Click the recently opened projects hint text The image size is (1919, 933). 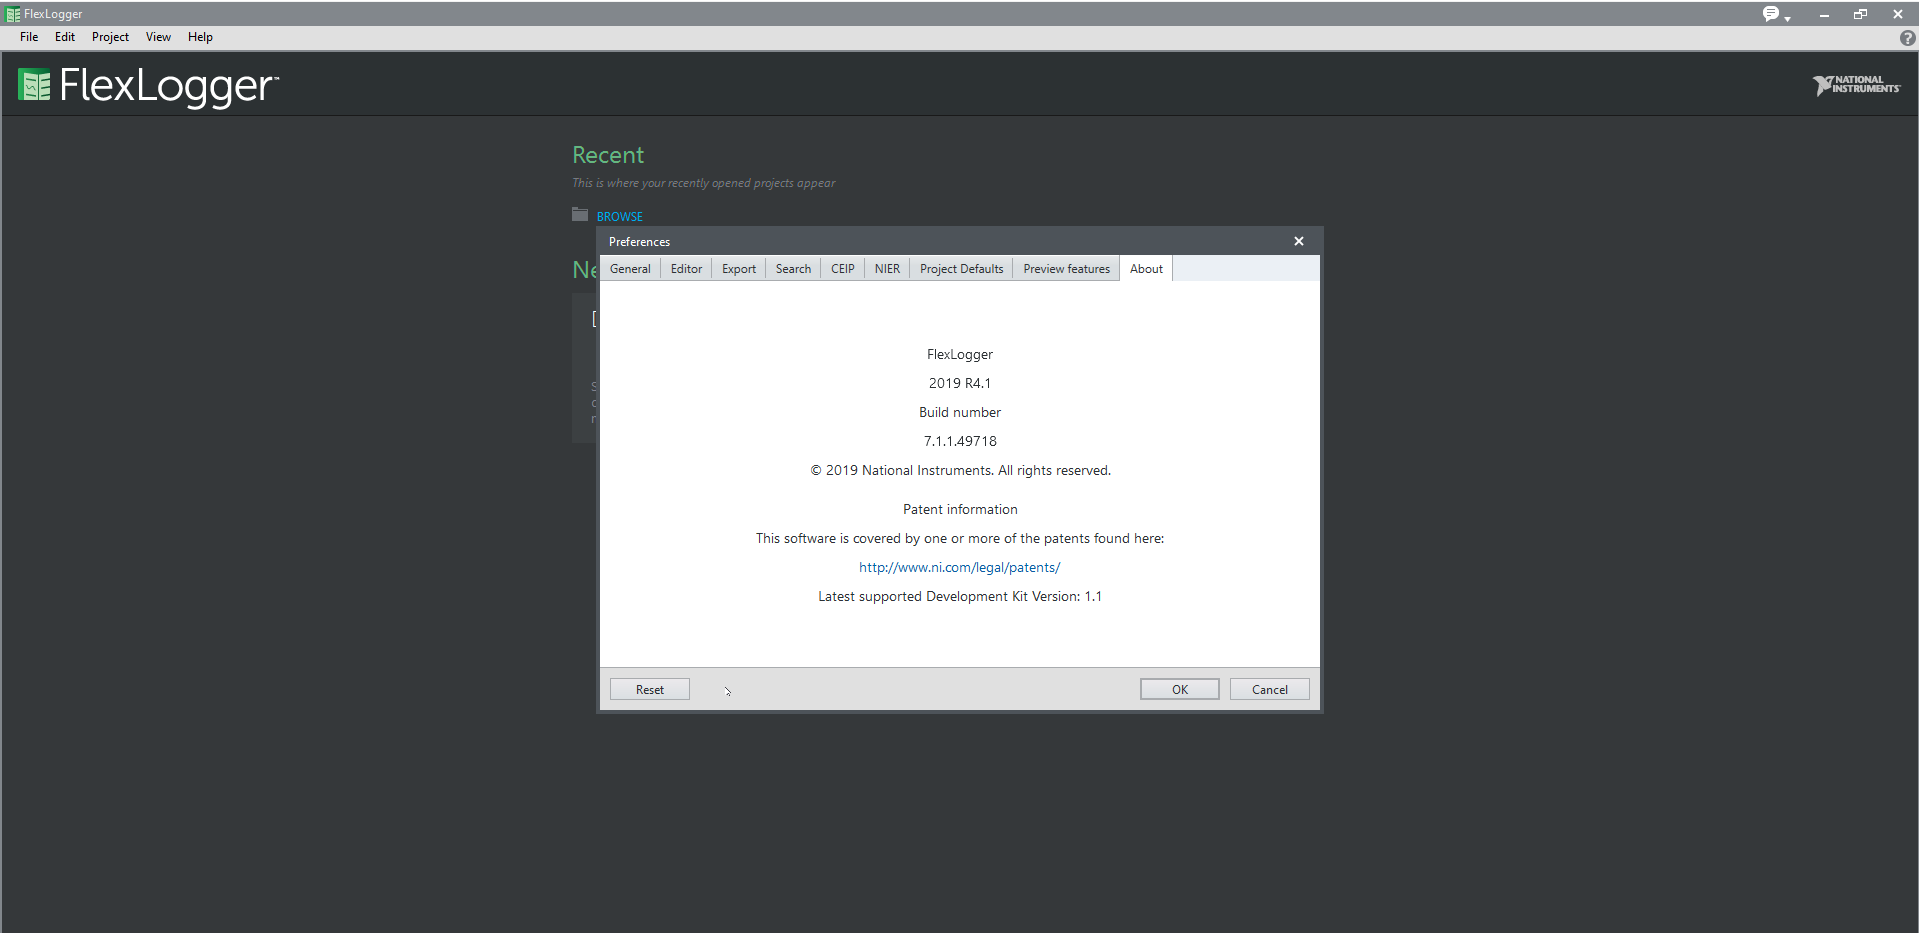click(703, 183)
